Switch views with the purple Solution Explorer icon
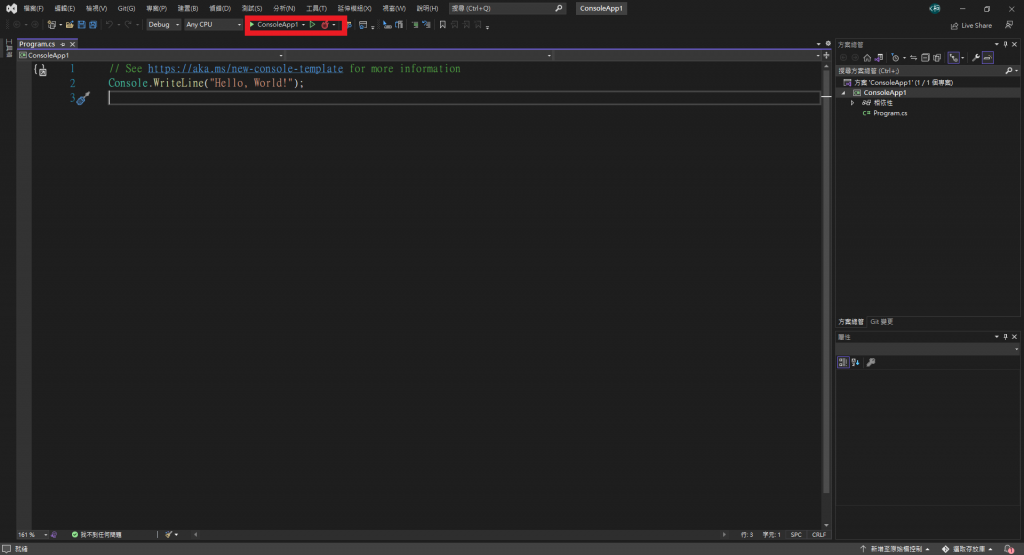Screen dimensions: 1024x555 pyautogui.click(x=878, y=57)
